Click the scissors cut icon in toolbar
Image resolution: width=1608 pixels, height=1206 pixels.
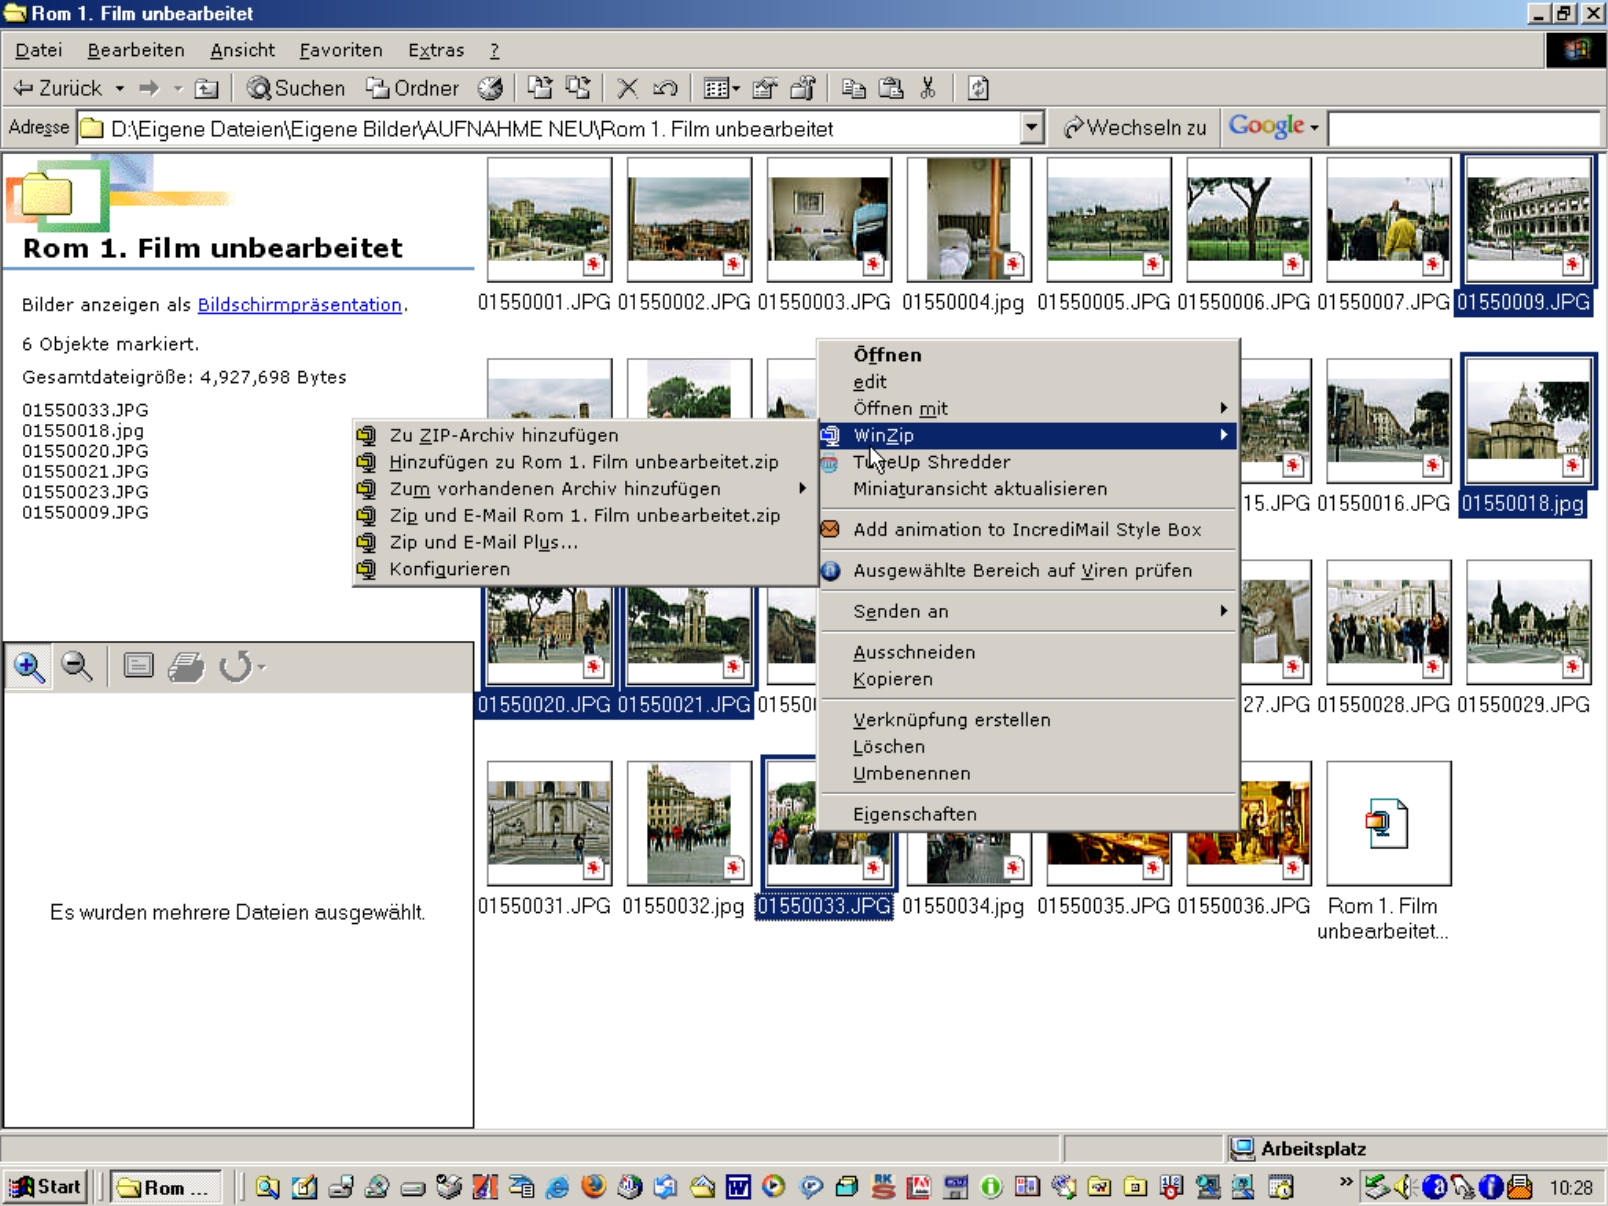click(928, 89)
